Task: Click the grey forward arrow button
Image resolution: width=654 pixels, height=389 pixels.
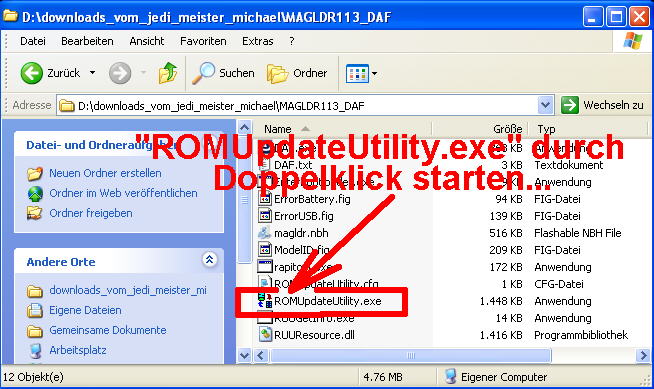Action: pyautogui.click(x=120, y=73)
